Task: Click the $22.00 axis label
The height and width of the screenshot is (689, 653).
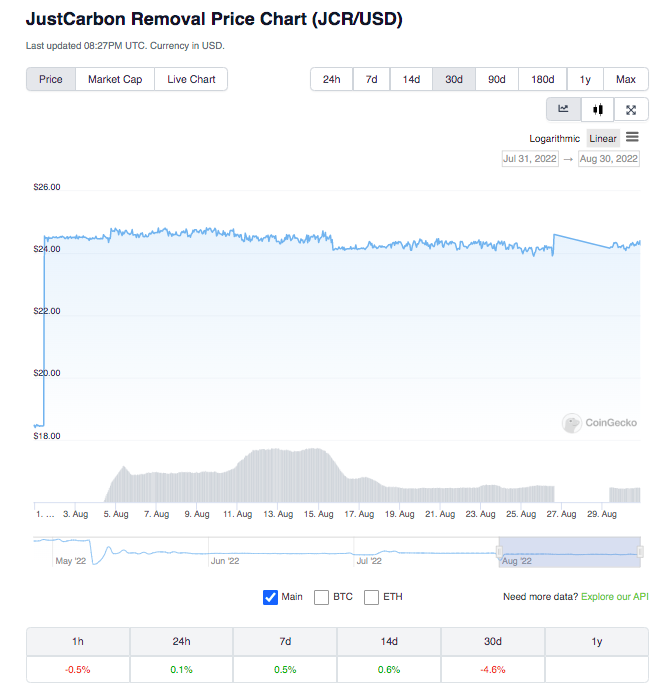Action: (47, 311)
